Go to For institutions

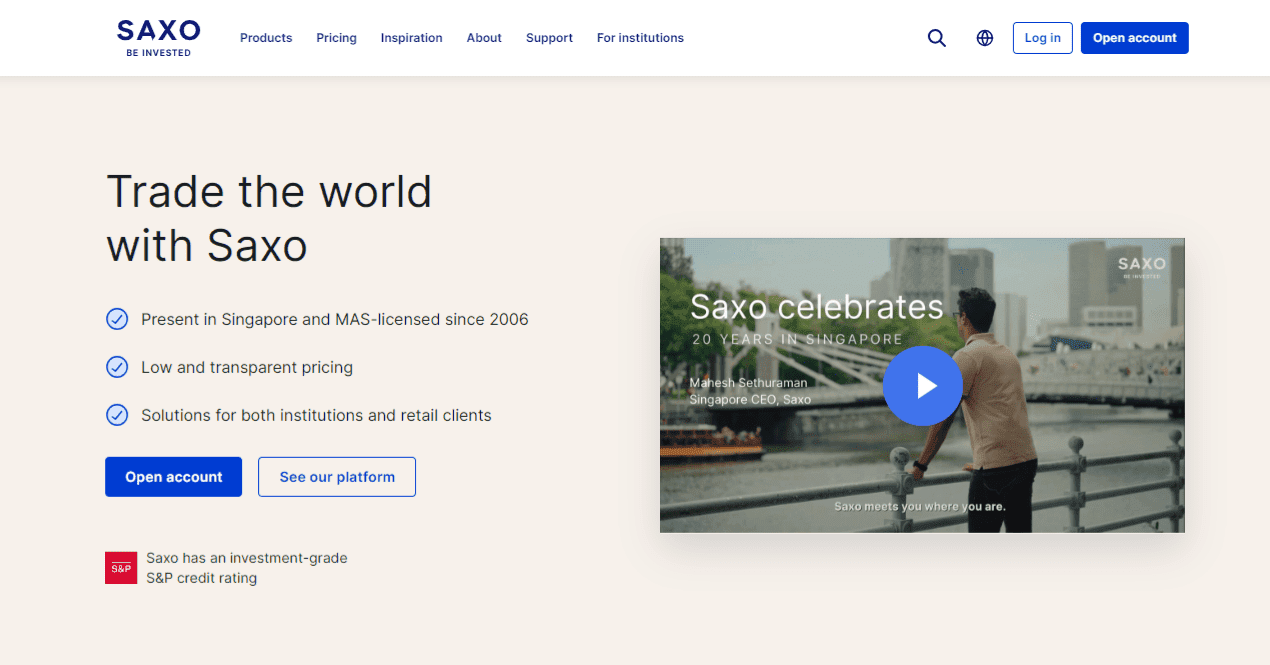coord(640,38)
